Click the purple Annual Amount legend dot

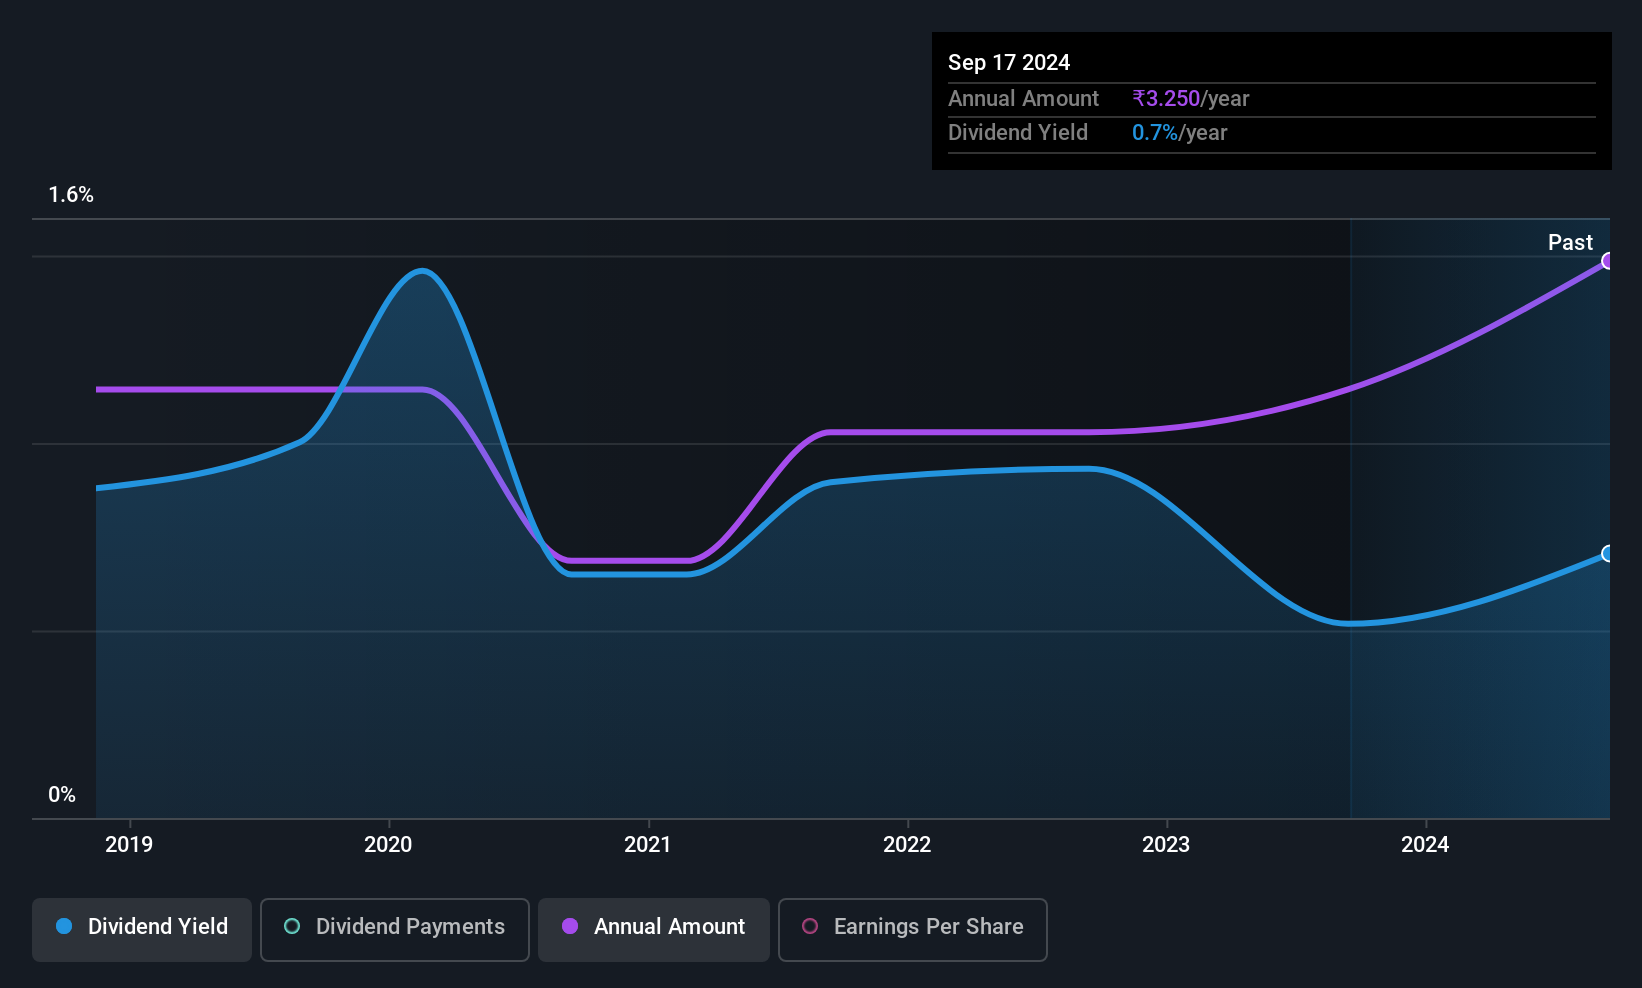pyautogui.click(x=570, y=926)
